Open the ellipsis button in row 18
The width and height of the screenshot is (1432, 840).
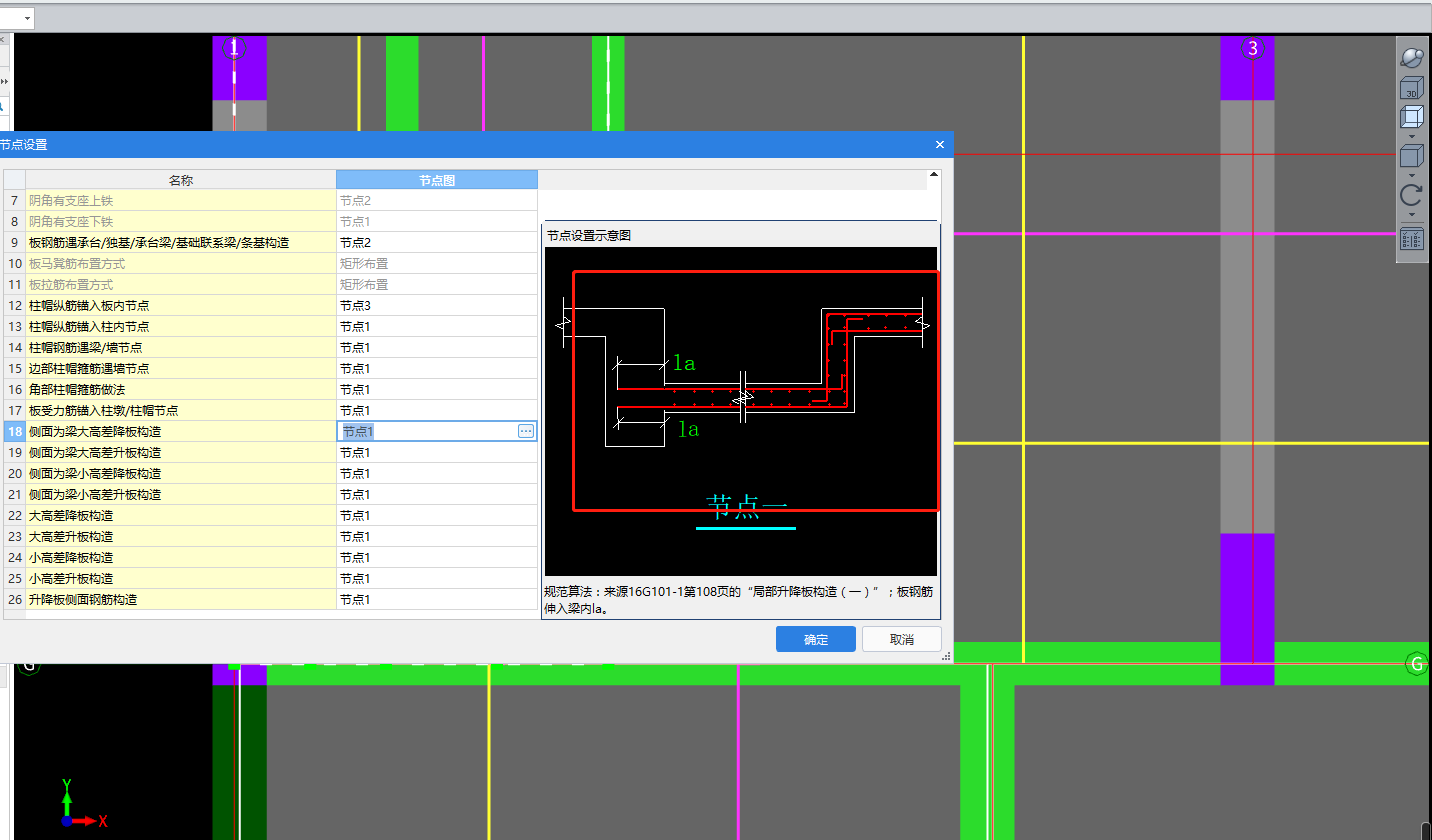coord(526,431)
